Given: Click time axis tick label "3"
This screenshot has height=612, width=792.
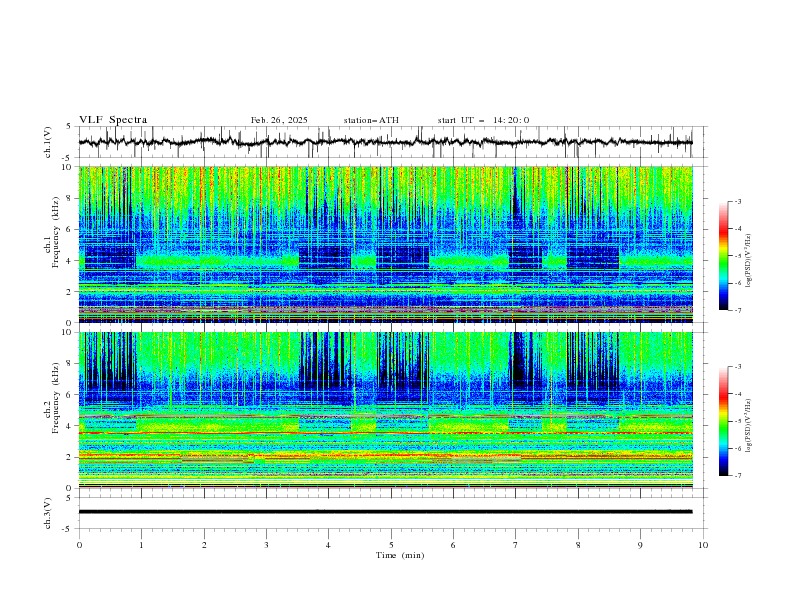Looking at the screenshot, I should tap(266, 545).
